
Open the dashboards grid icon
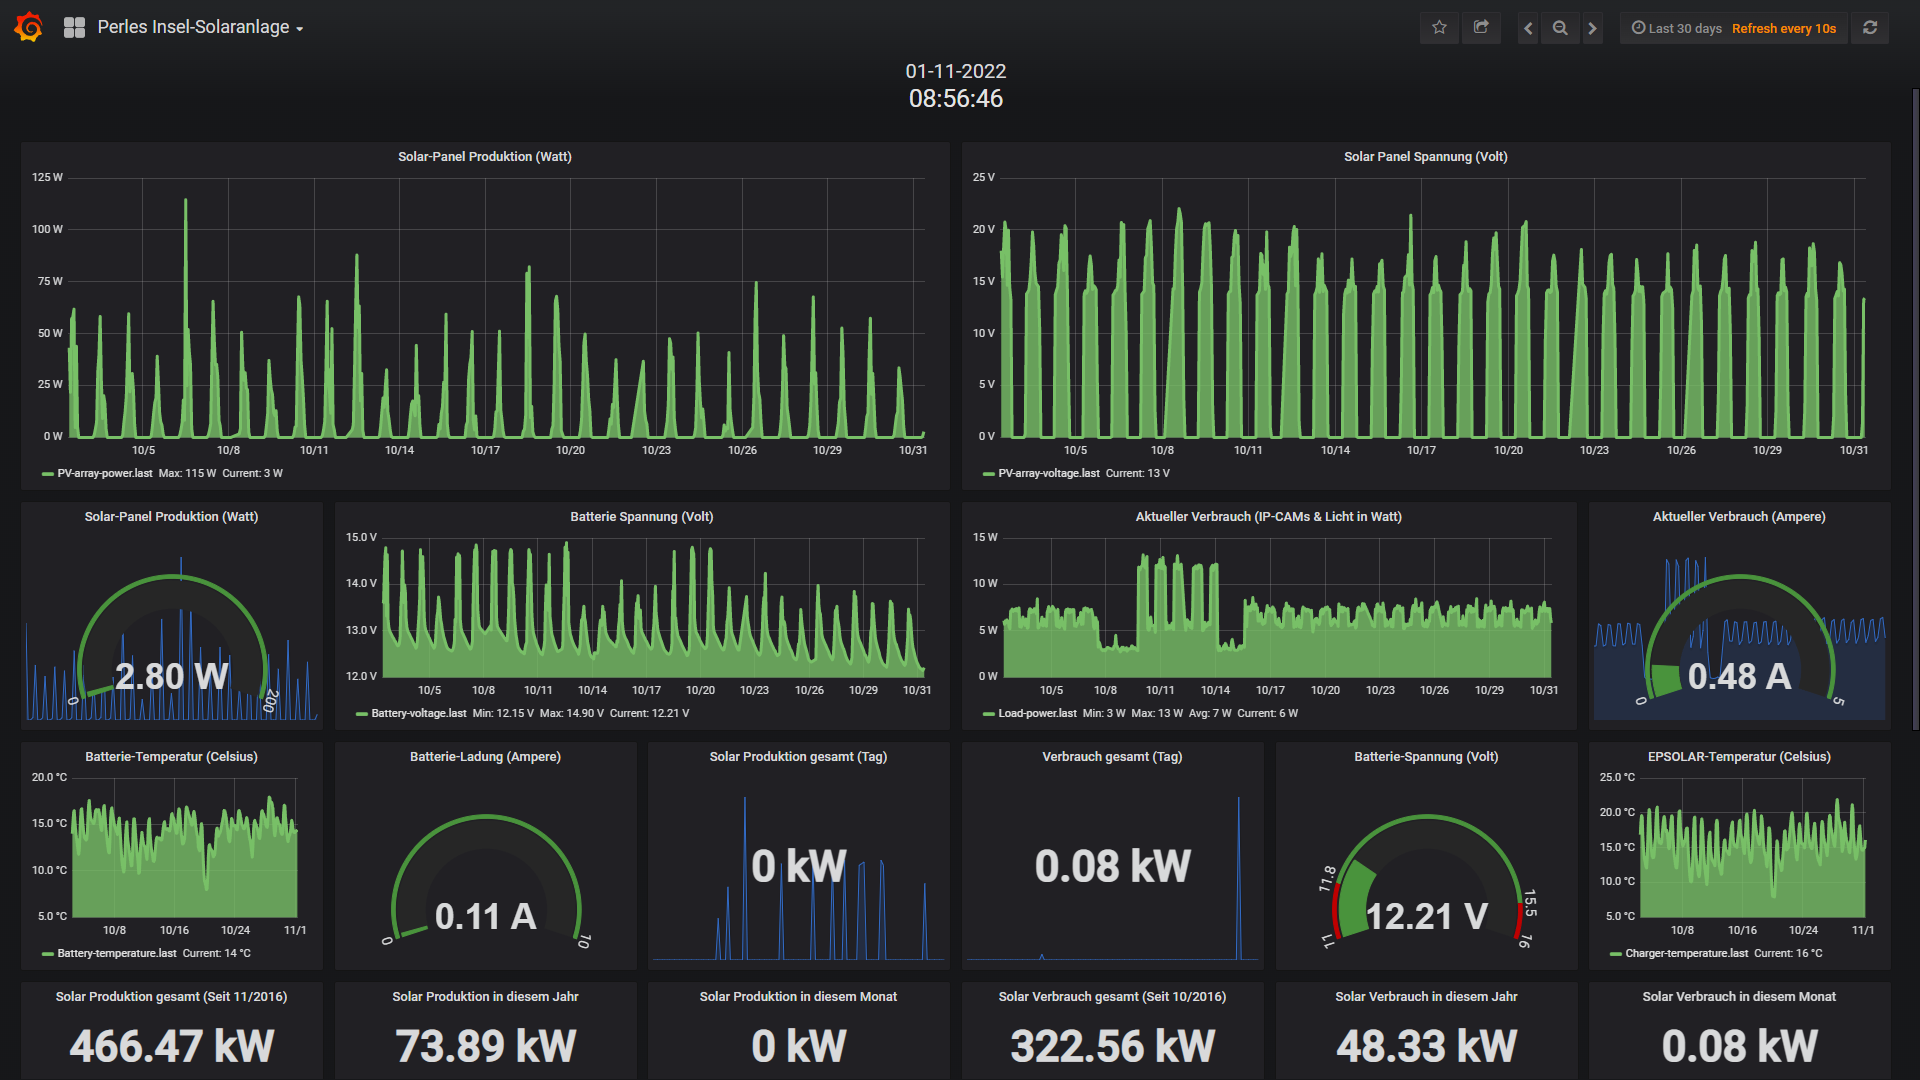(x=74, y=28)
